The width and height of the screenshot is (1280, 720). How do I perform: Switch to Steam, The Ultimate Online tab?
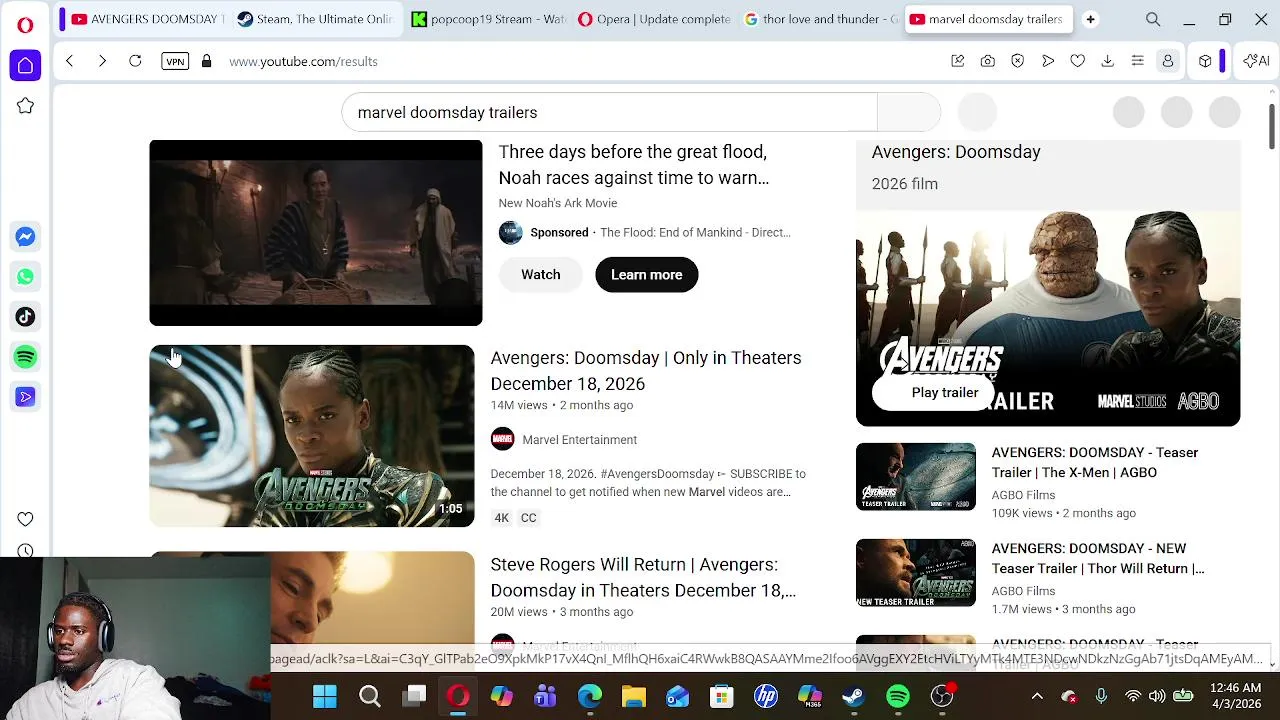316,19
